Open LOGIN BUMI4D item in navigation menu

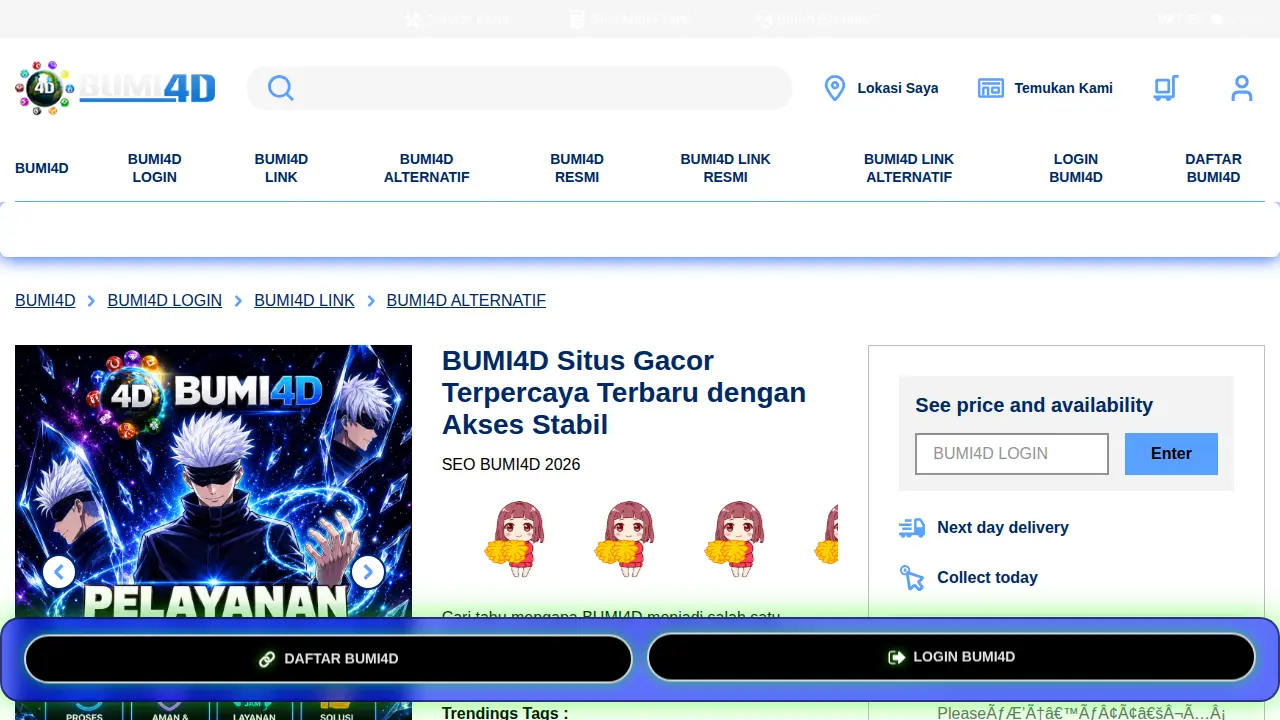(x=1076, y=168)
